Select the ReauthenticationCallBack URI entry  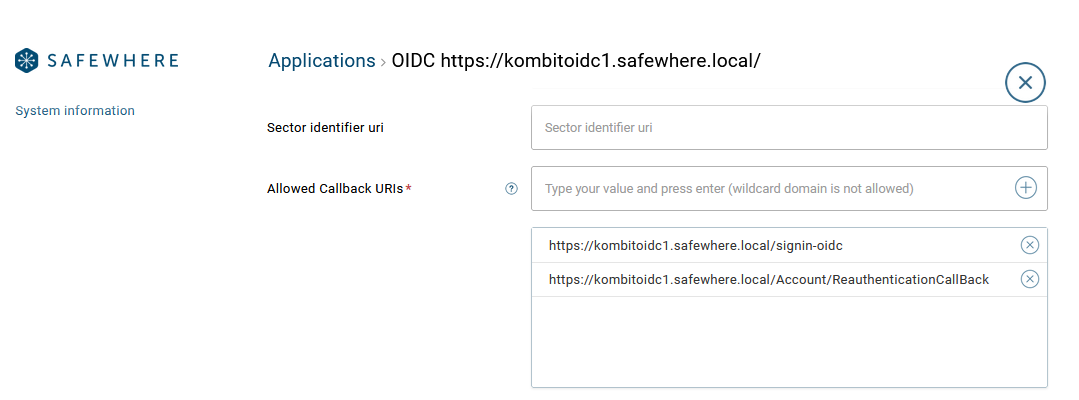789,280
